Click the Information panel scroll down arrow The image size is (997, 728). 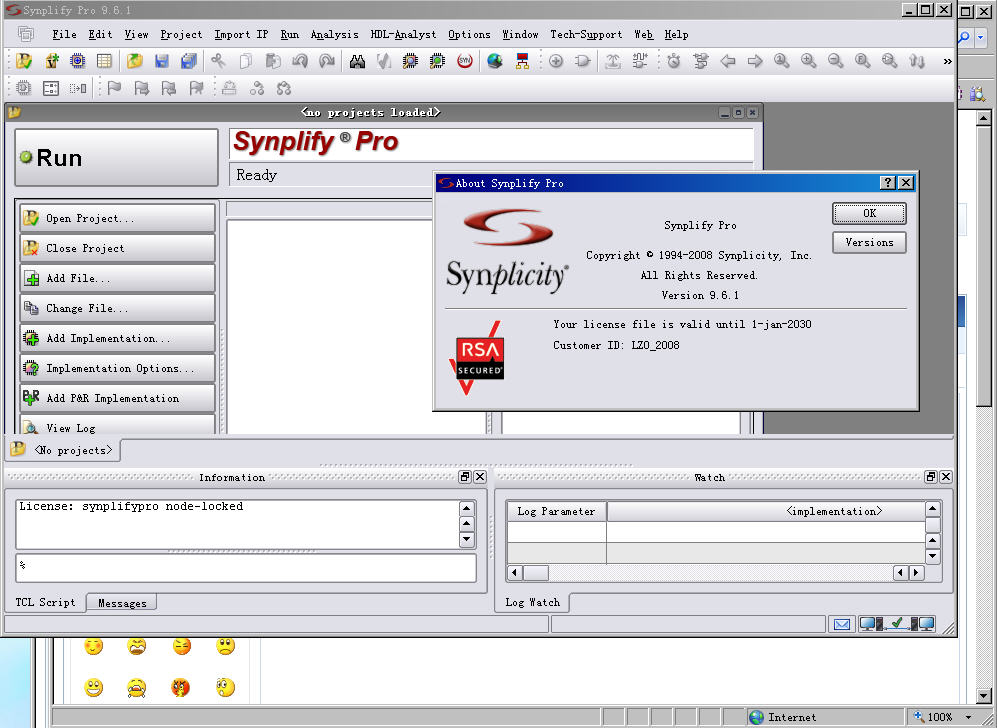click(467, 540)
